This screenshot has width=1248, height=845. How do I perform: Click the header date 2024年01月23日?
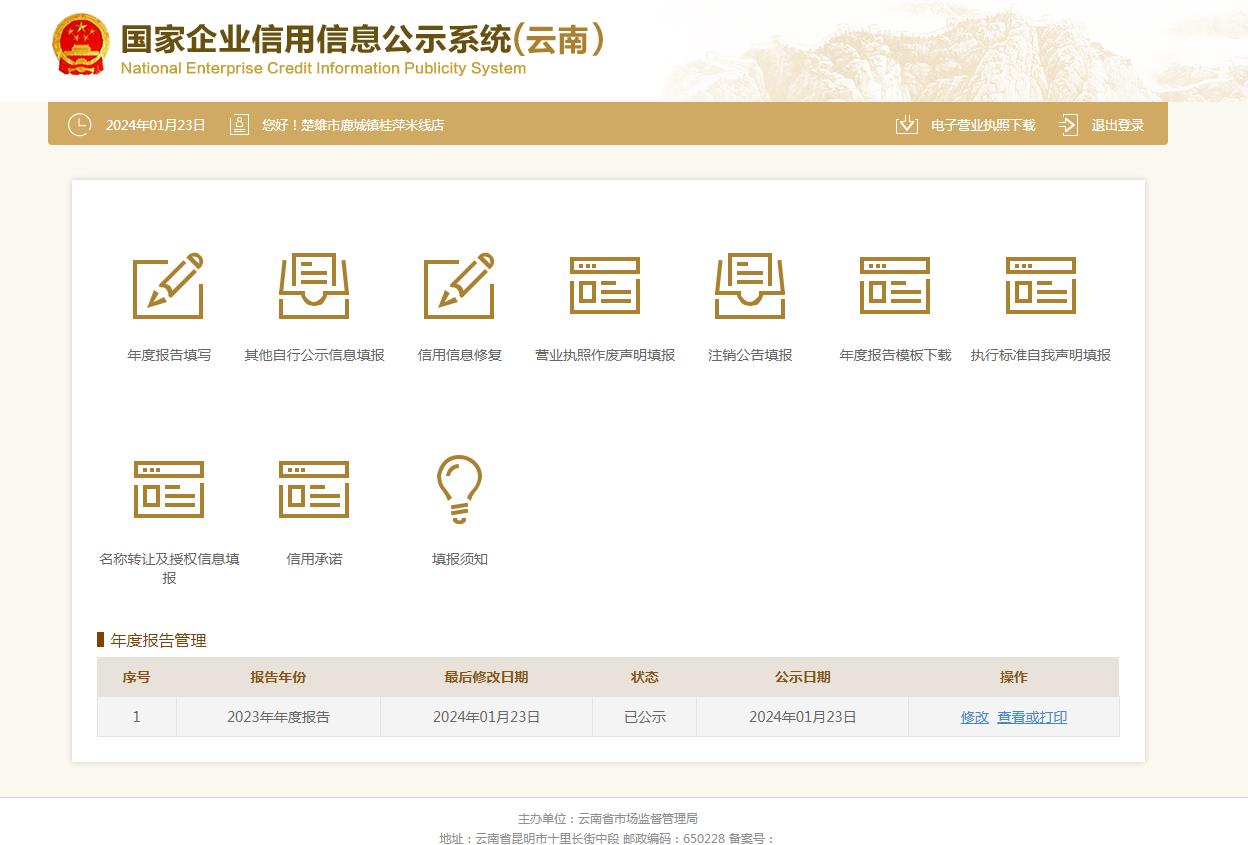coord(156,126)
